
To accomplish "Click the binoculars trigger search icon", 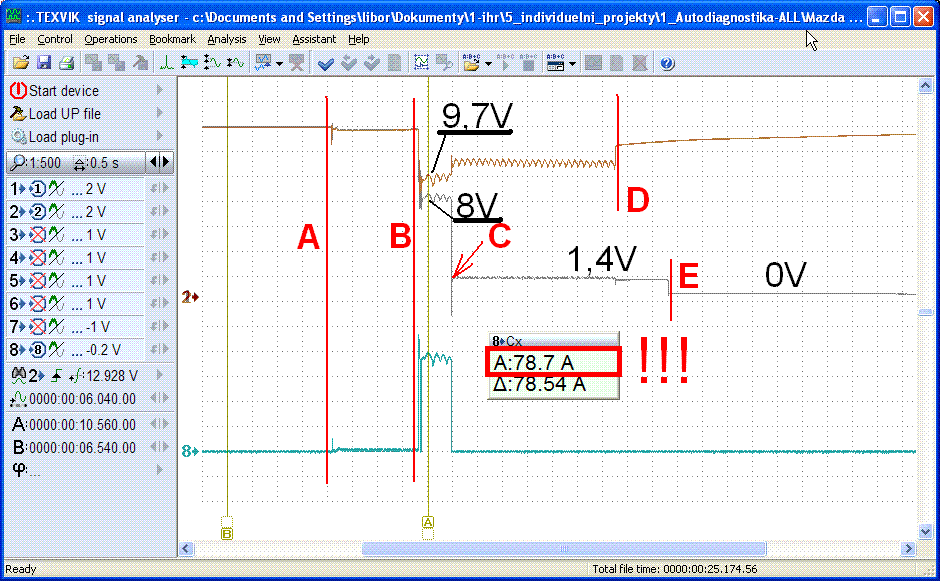I will coord(19,375).
